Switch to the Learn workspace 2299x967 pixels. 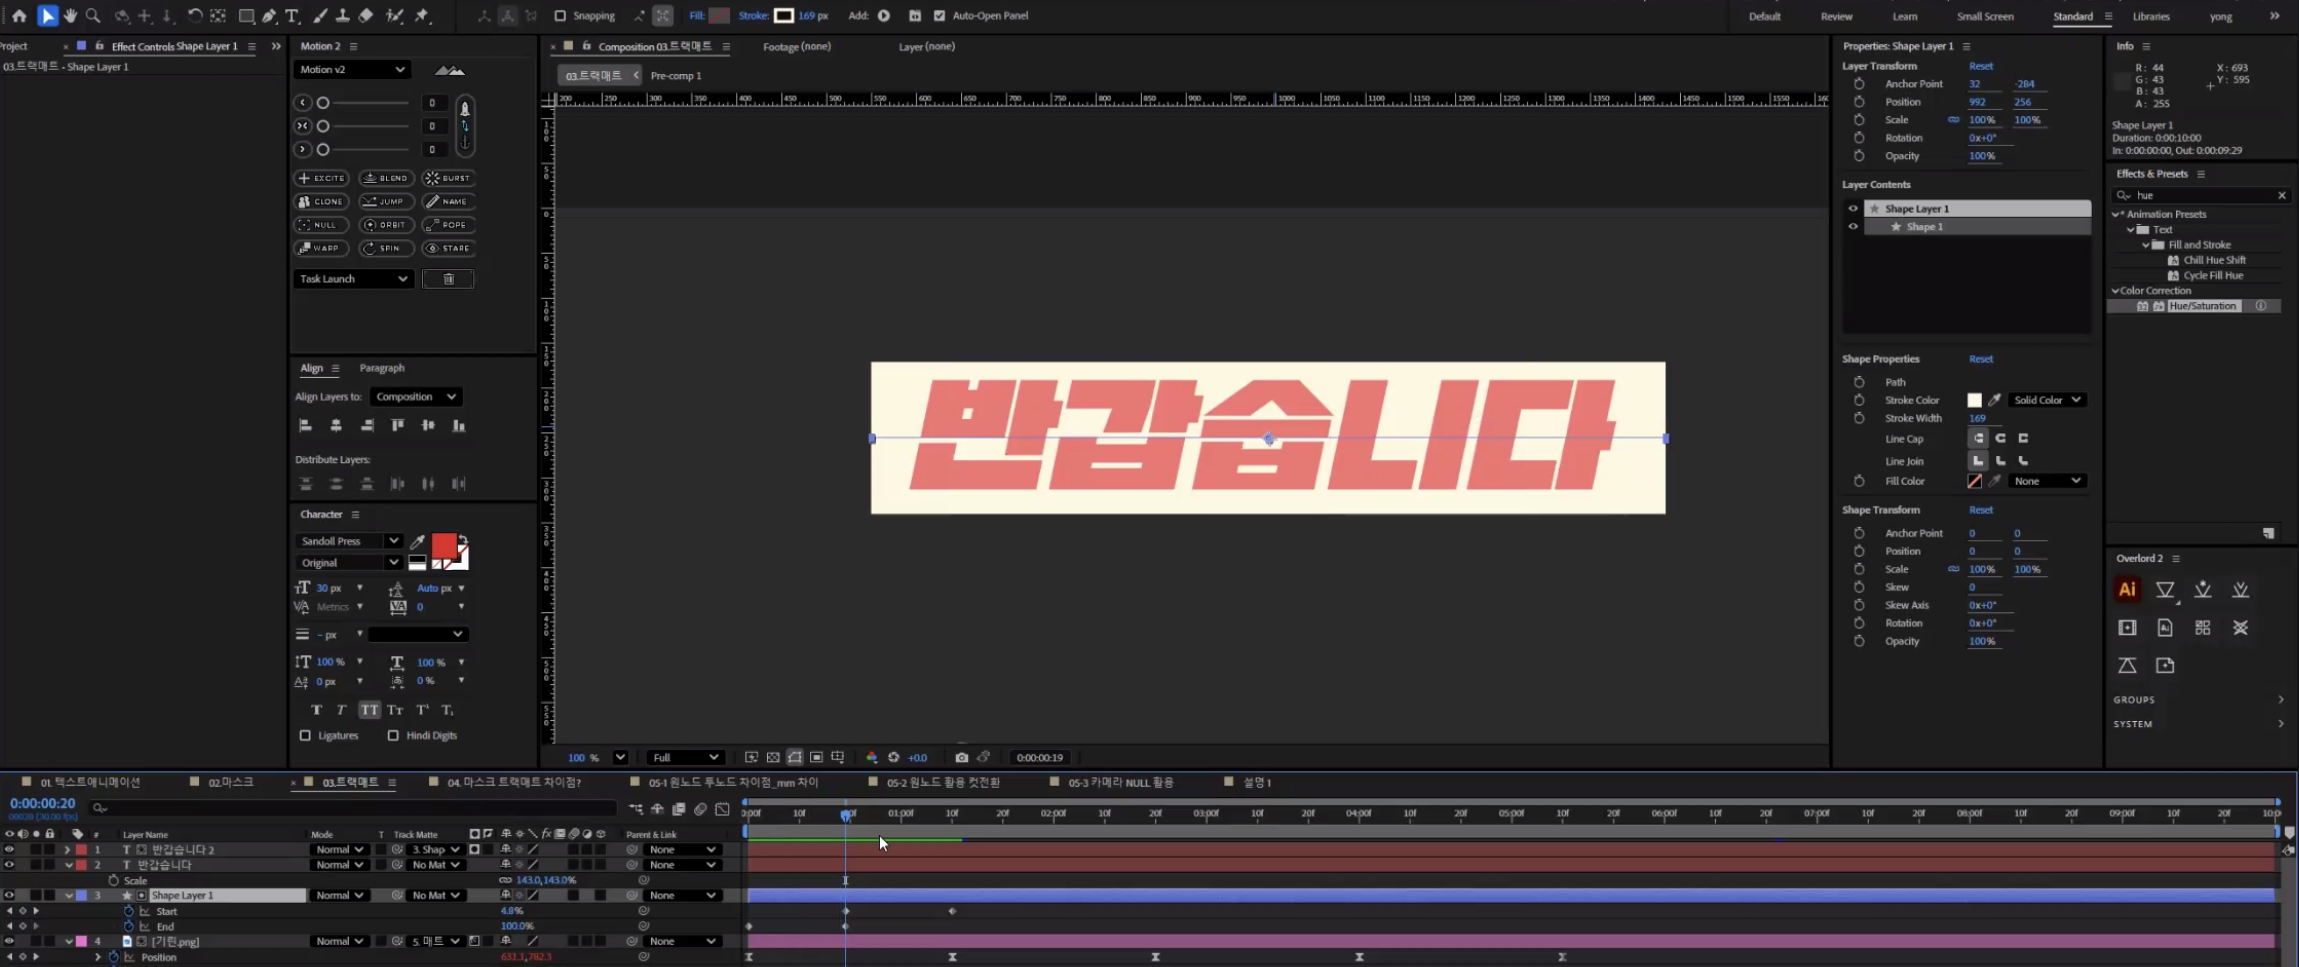pyautogui.click(x=1905, y=17)
